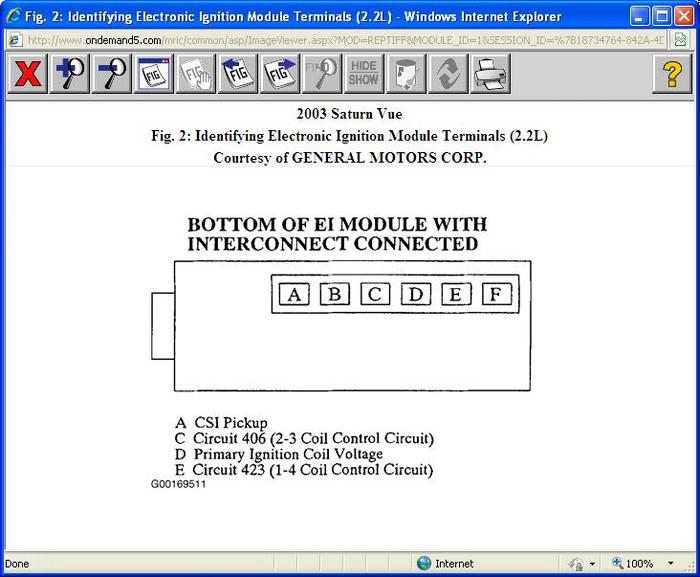Click terminal B box in diagram
700x577 pixels.
pos(334,294)
